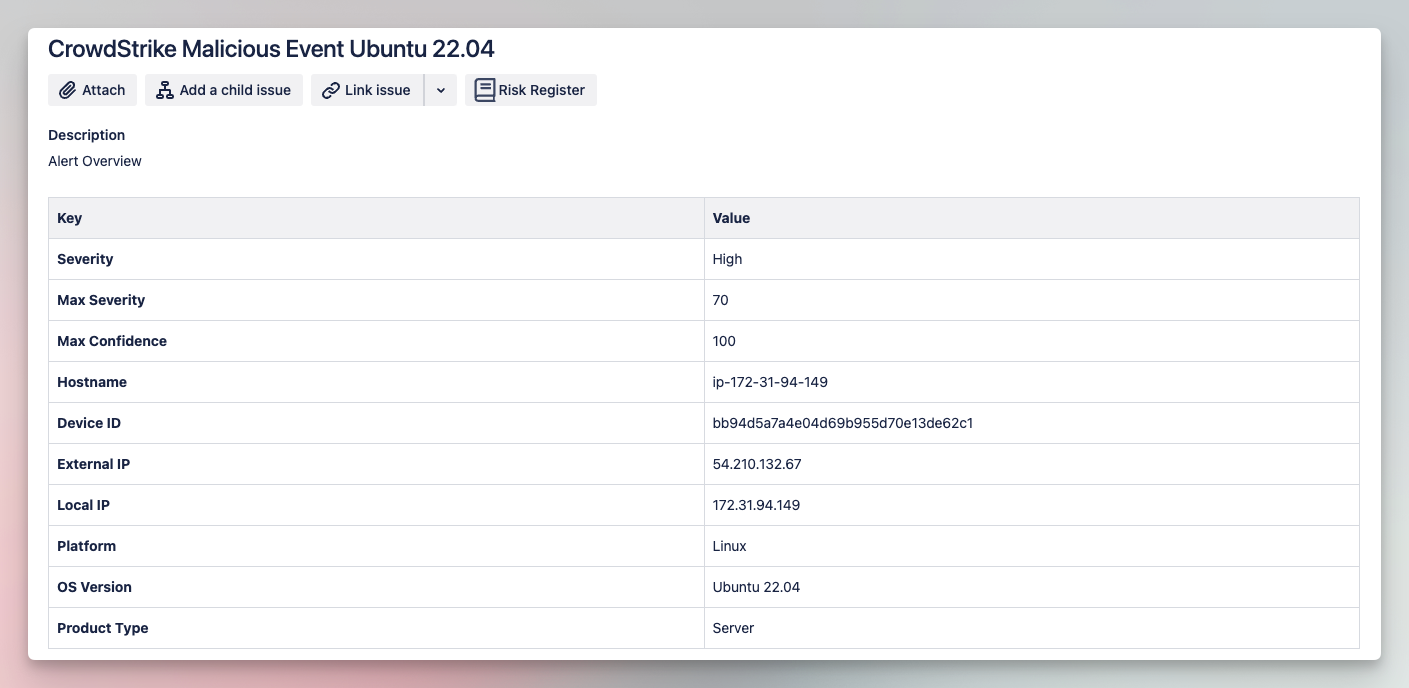The width and height of the screenshot is (1409, 688).
Task: Click the chain link icon
Action: [331, 90]
